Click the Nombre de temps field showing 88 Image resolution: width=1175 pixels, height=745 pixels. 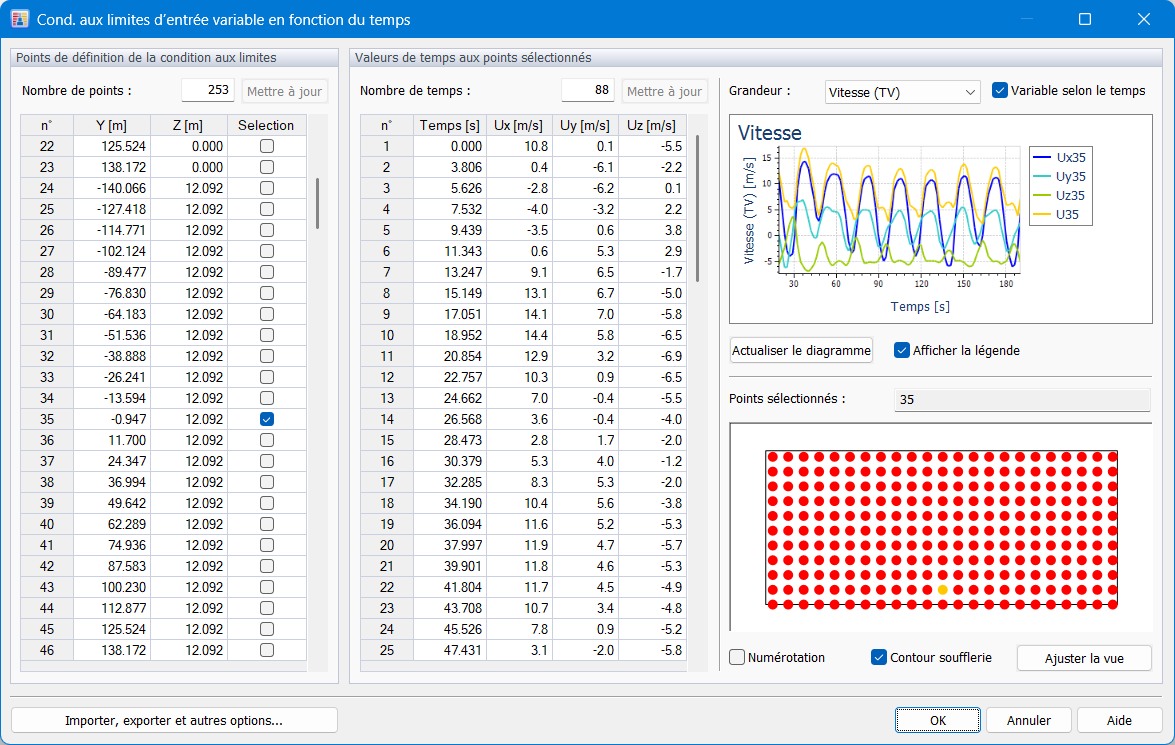tap(588, 90)
